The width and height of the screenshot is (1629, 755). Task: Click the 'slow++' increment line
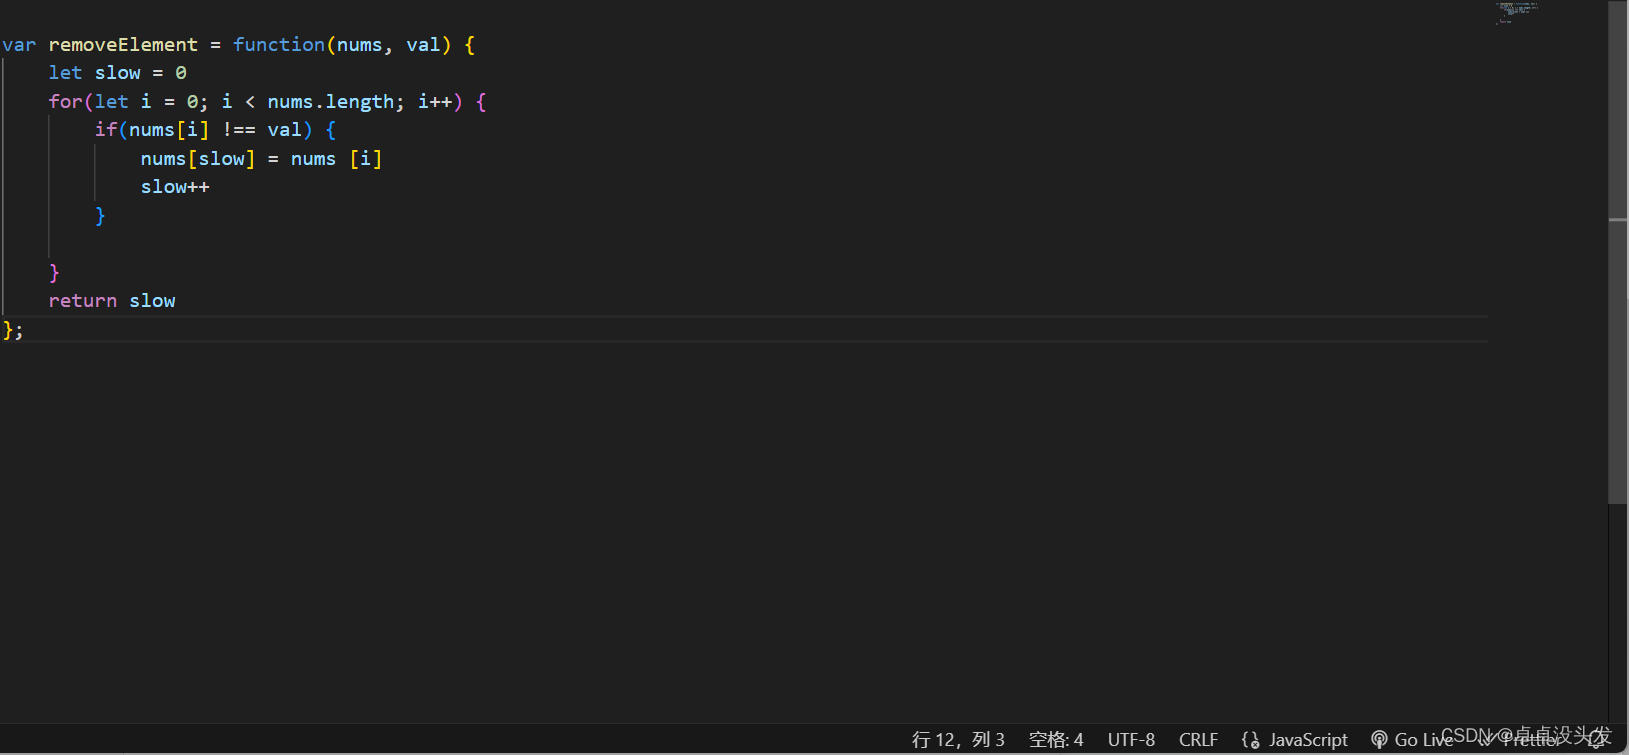point(175,187)
